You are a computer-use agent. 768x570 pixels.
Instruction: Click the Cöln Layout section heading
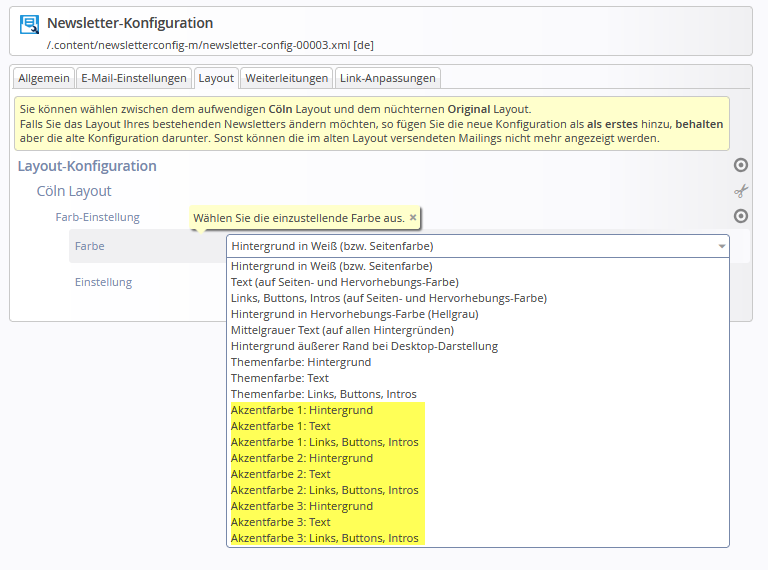pyautogui.click(x=74, y=191)
